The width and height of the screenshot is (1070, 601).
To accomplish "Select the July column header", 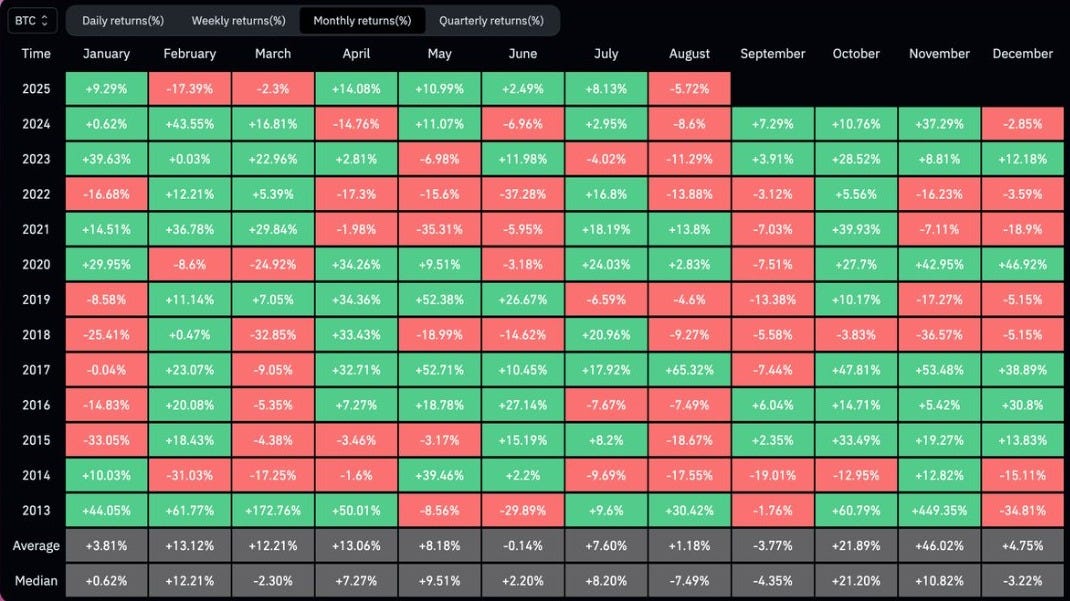I will click(606, 54).
